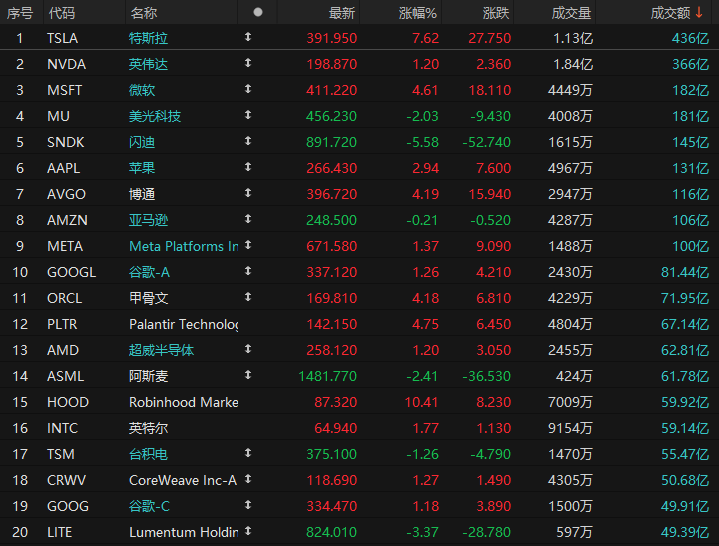This screenshot has height=546, width=719.
Task: Sort by the 涨跌 column header
Action: click(x=496, y=13)
